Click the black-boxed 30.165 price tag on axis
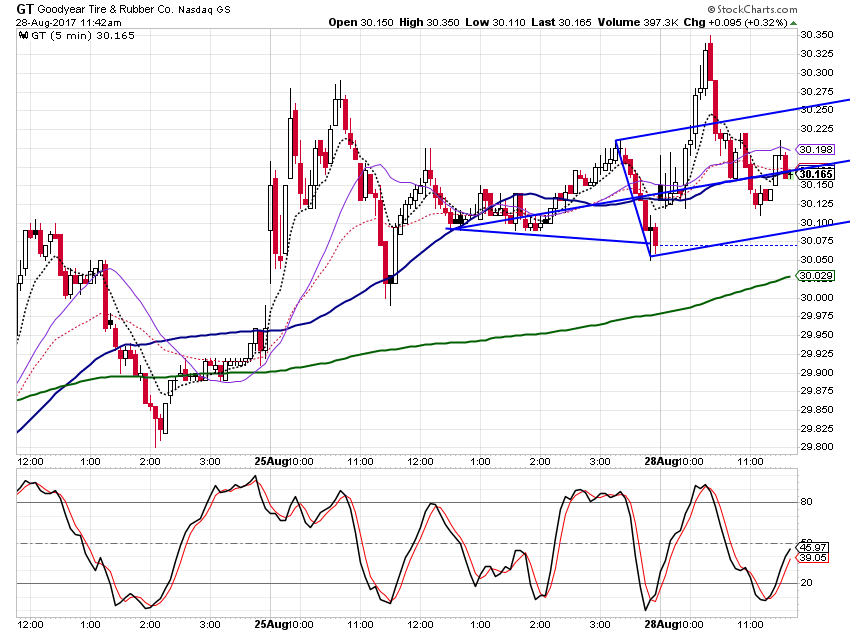 [x=816, y=174]
